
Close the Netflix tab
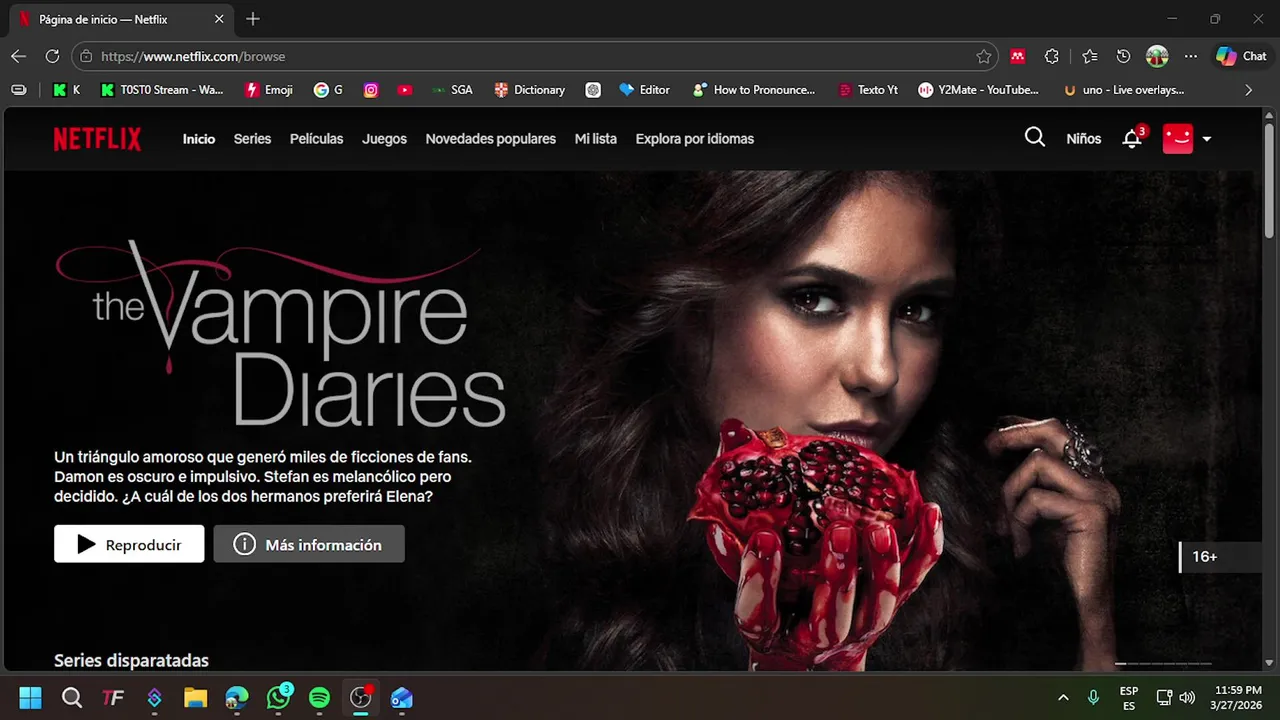pyautogui.click(x=219, y=19)
